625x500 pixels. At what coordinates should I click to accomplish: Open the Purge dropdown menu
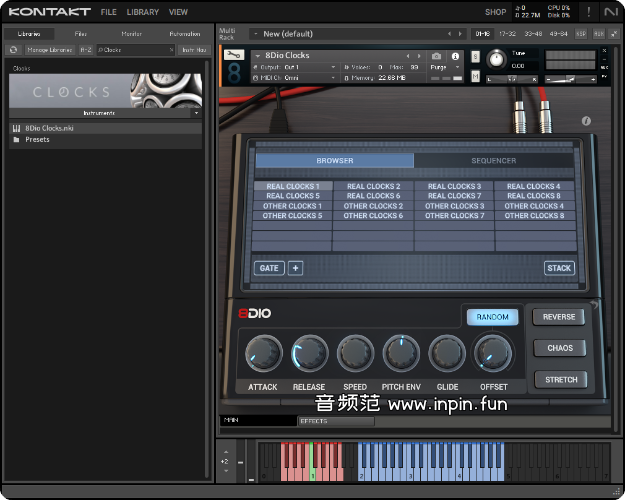click(x=443, y=66)
